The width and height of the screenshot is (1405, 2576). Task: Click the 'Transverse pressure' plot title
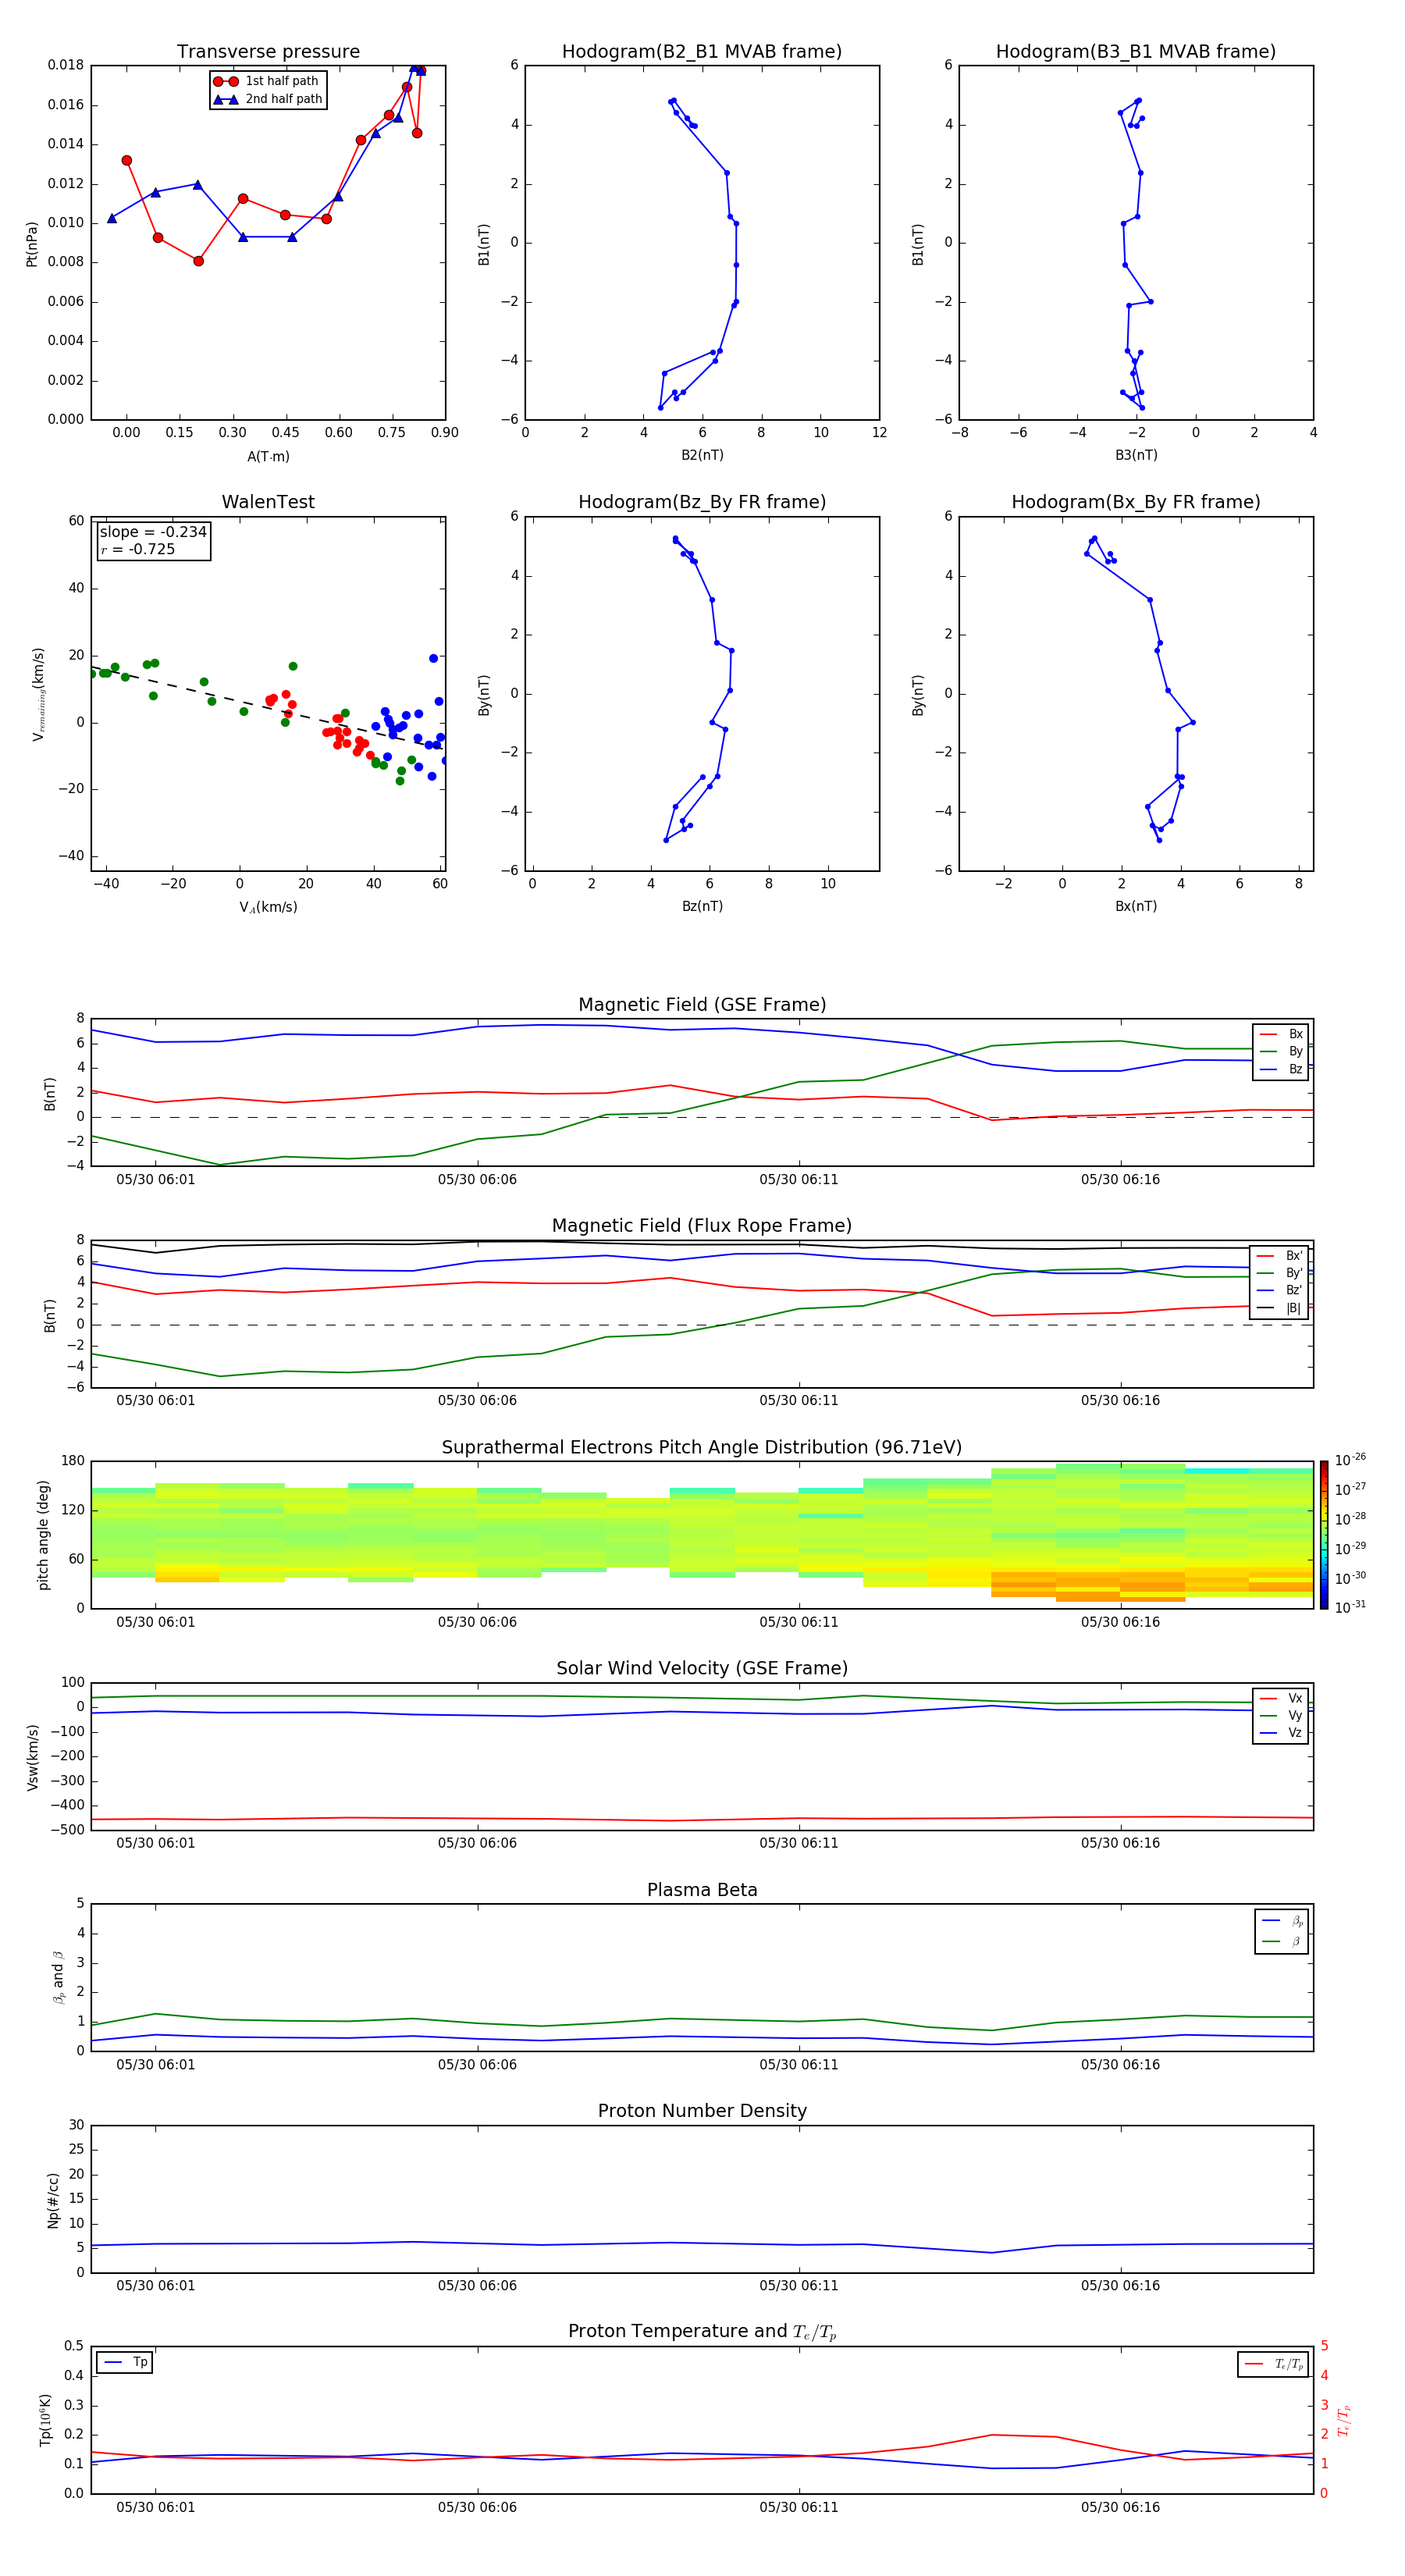pyautogui.click(x=268, y=51)
